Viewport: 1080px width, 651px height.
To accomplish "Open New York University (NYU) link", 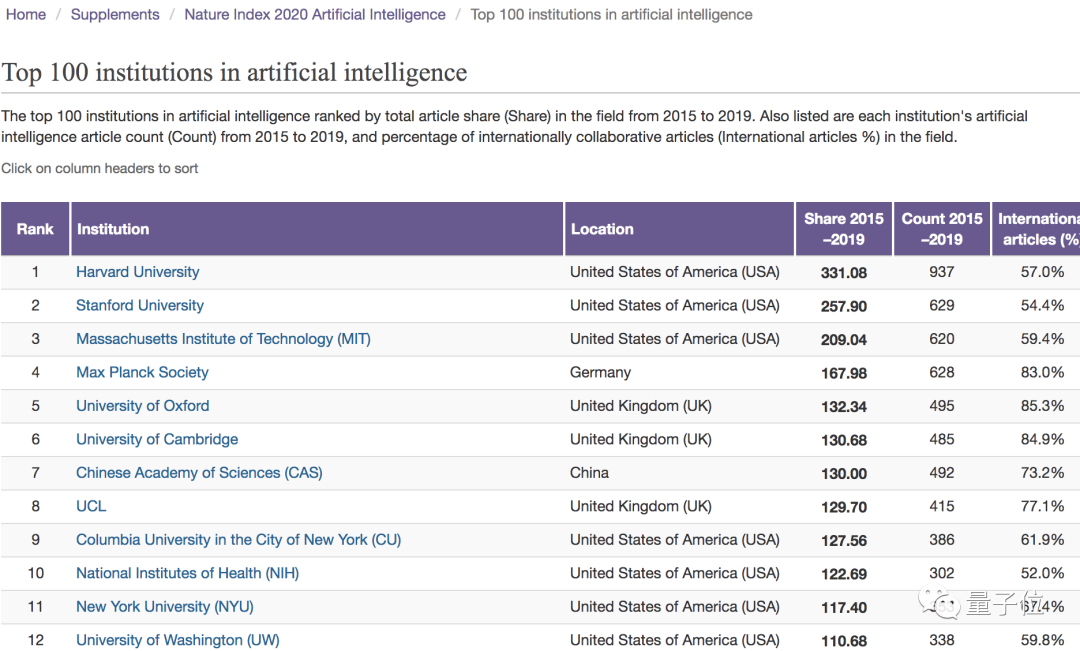I will (165, 607).
